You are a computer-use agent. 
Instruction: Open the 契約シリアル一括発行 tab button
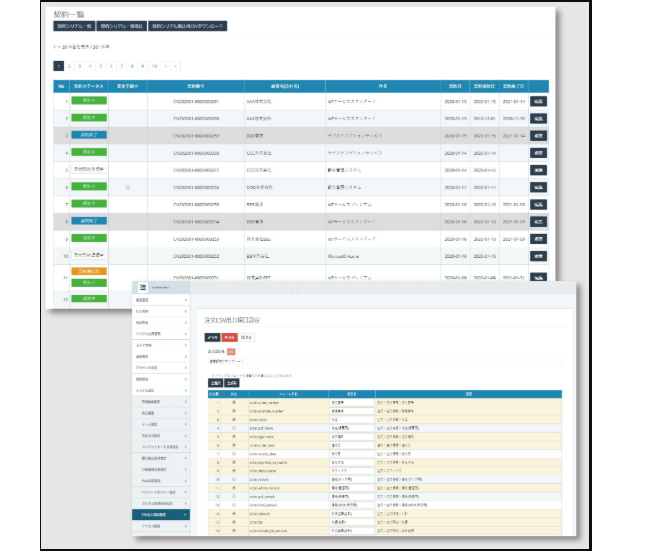[x=122, y=26]
